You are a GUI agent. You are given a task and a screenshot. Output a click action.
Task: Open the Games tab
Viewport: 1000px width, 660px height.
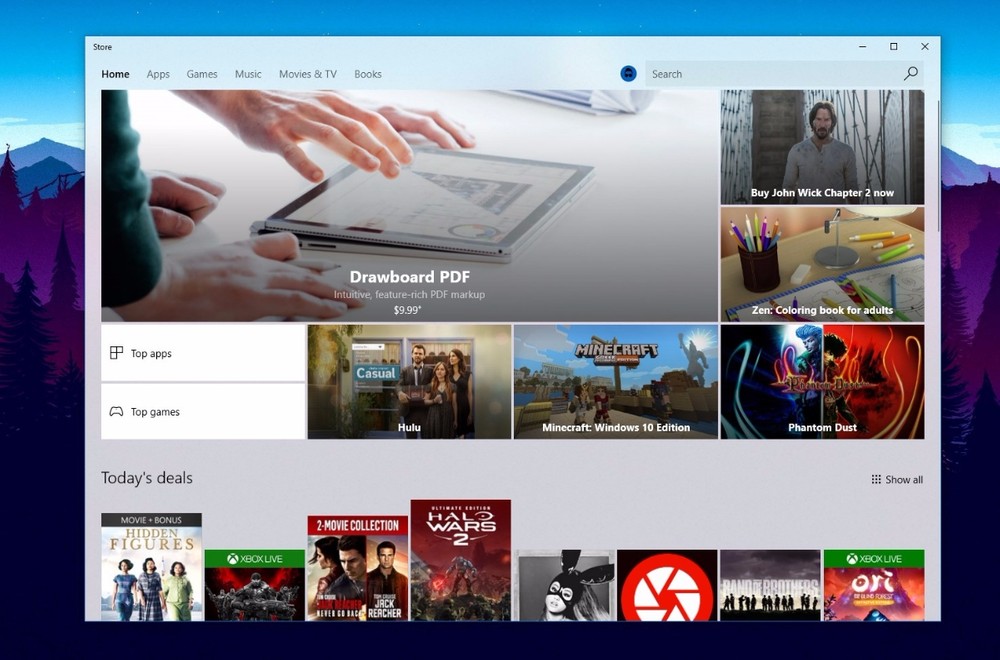[x=202, y=74]
